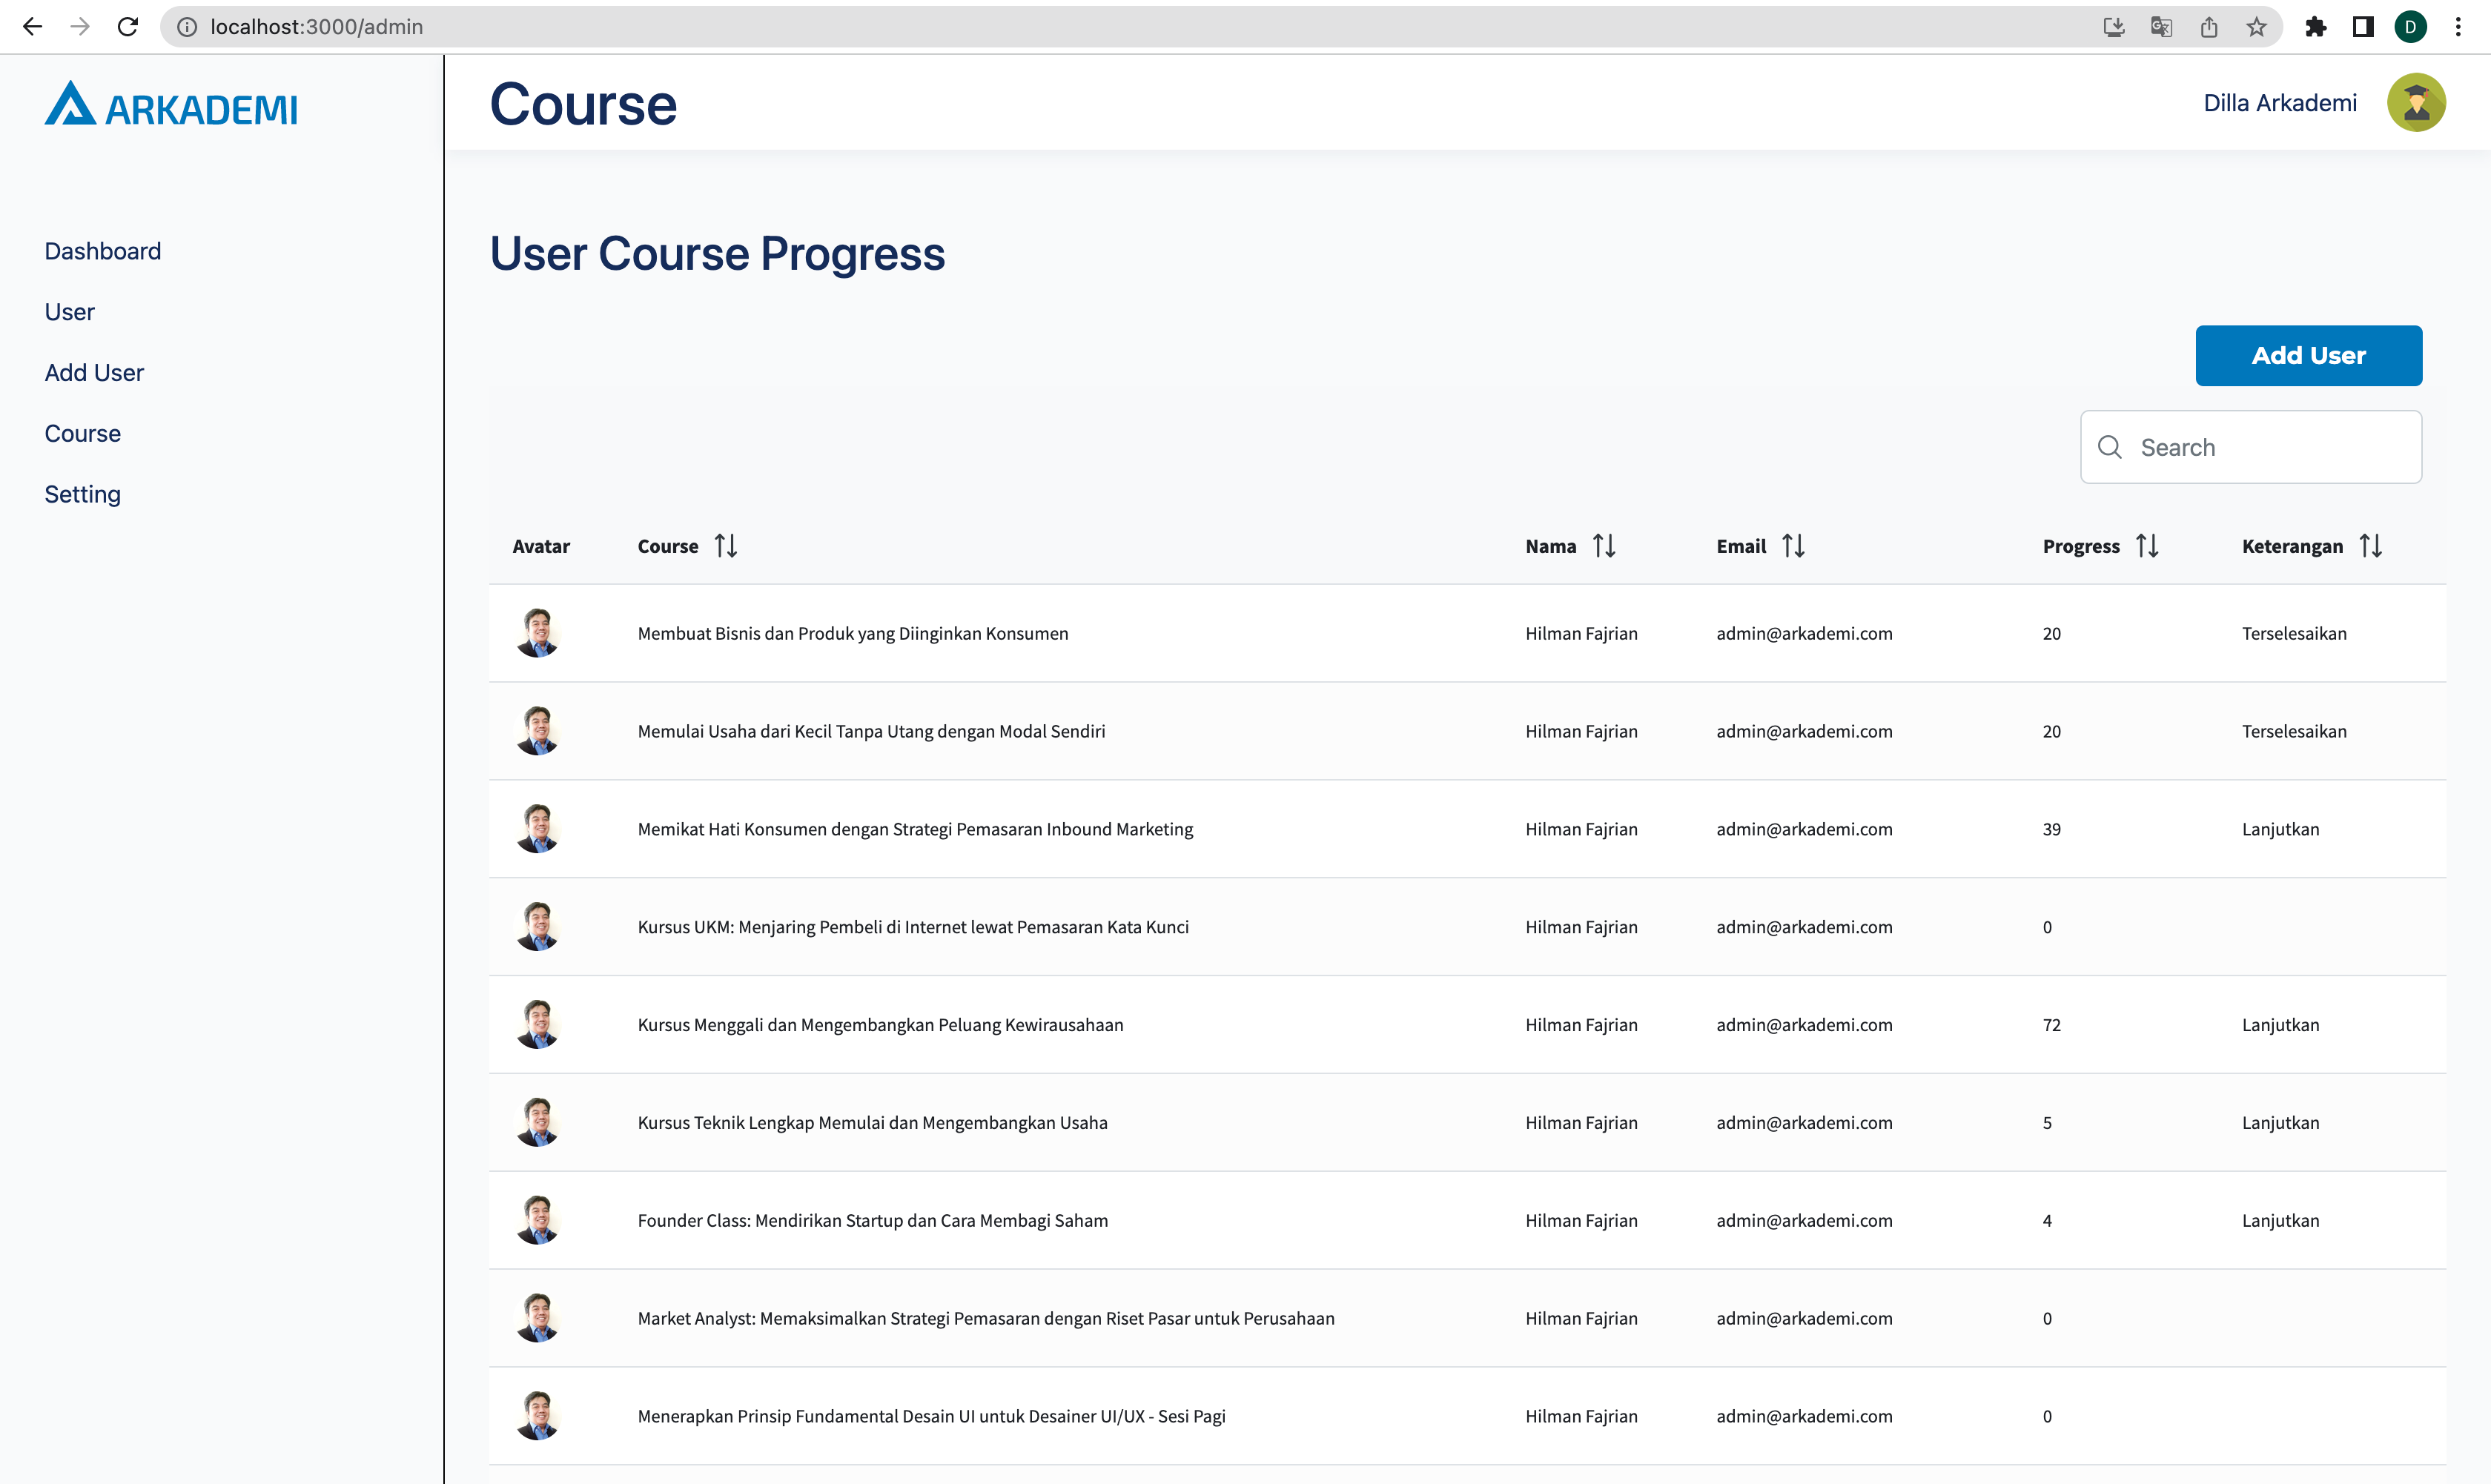Image resolution: width=2491 pixels, height=1484 pixels.
Task: Click the share icon in the toolbar
Action: (x=2209, y=27)
